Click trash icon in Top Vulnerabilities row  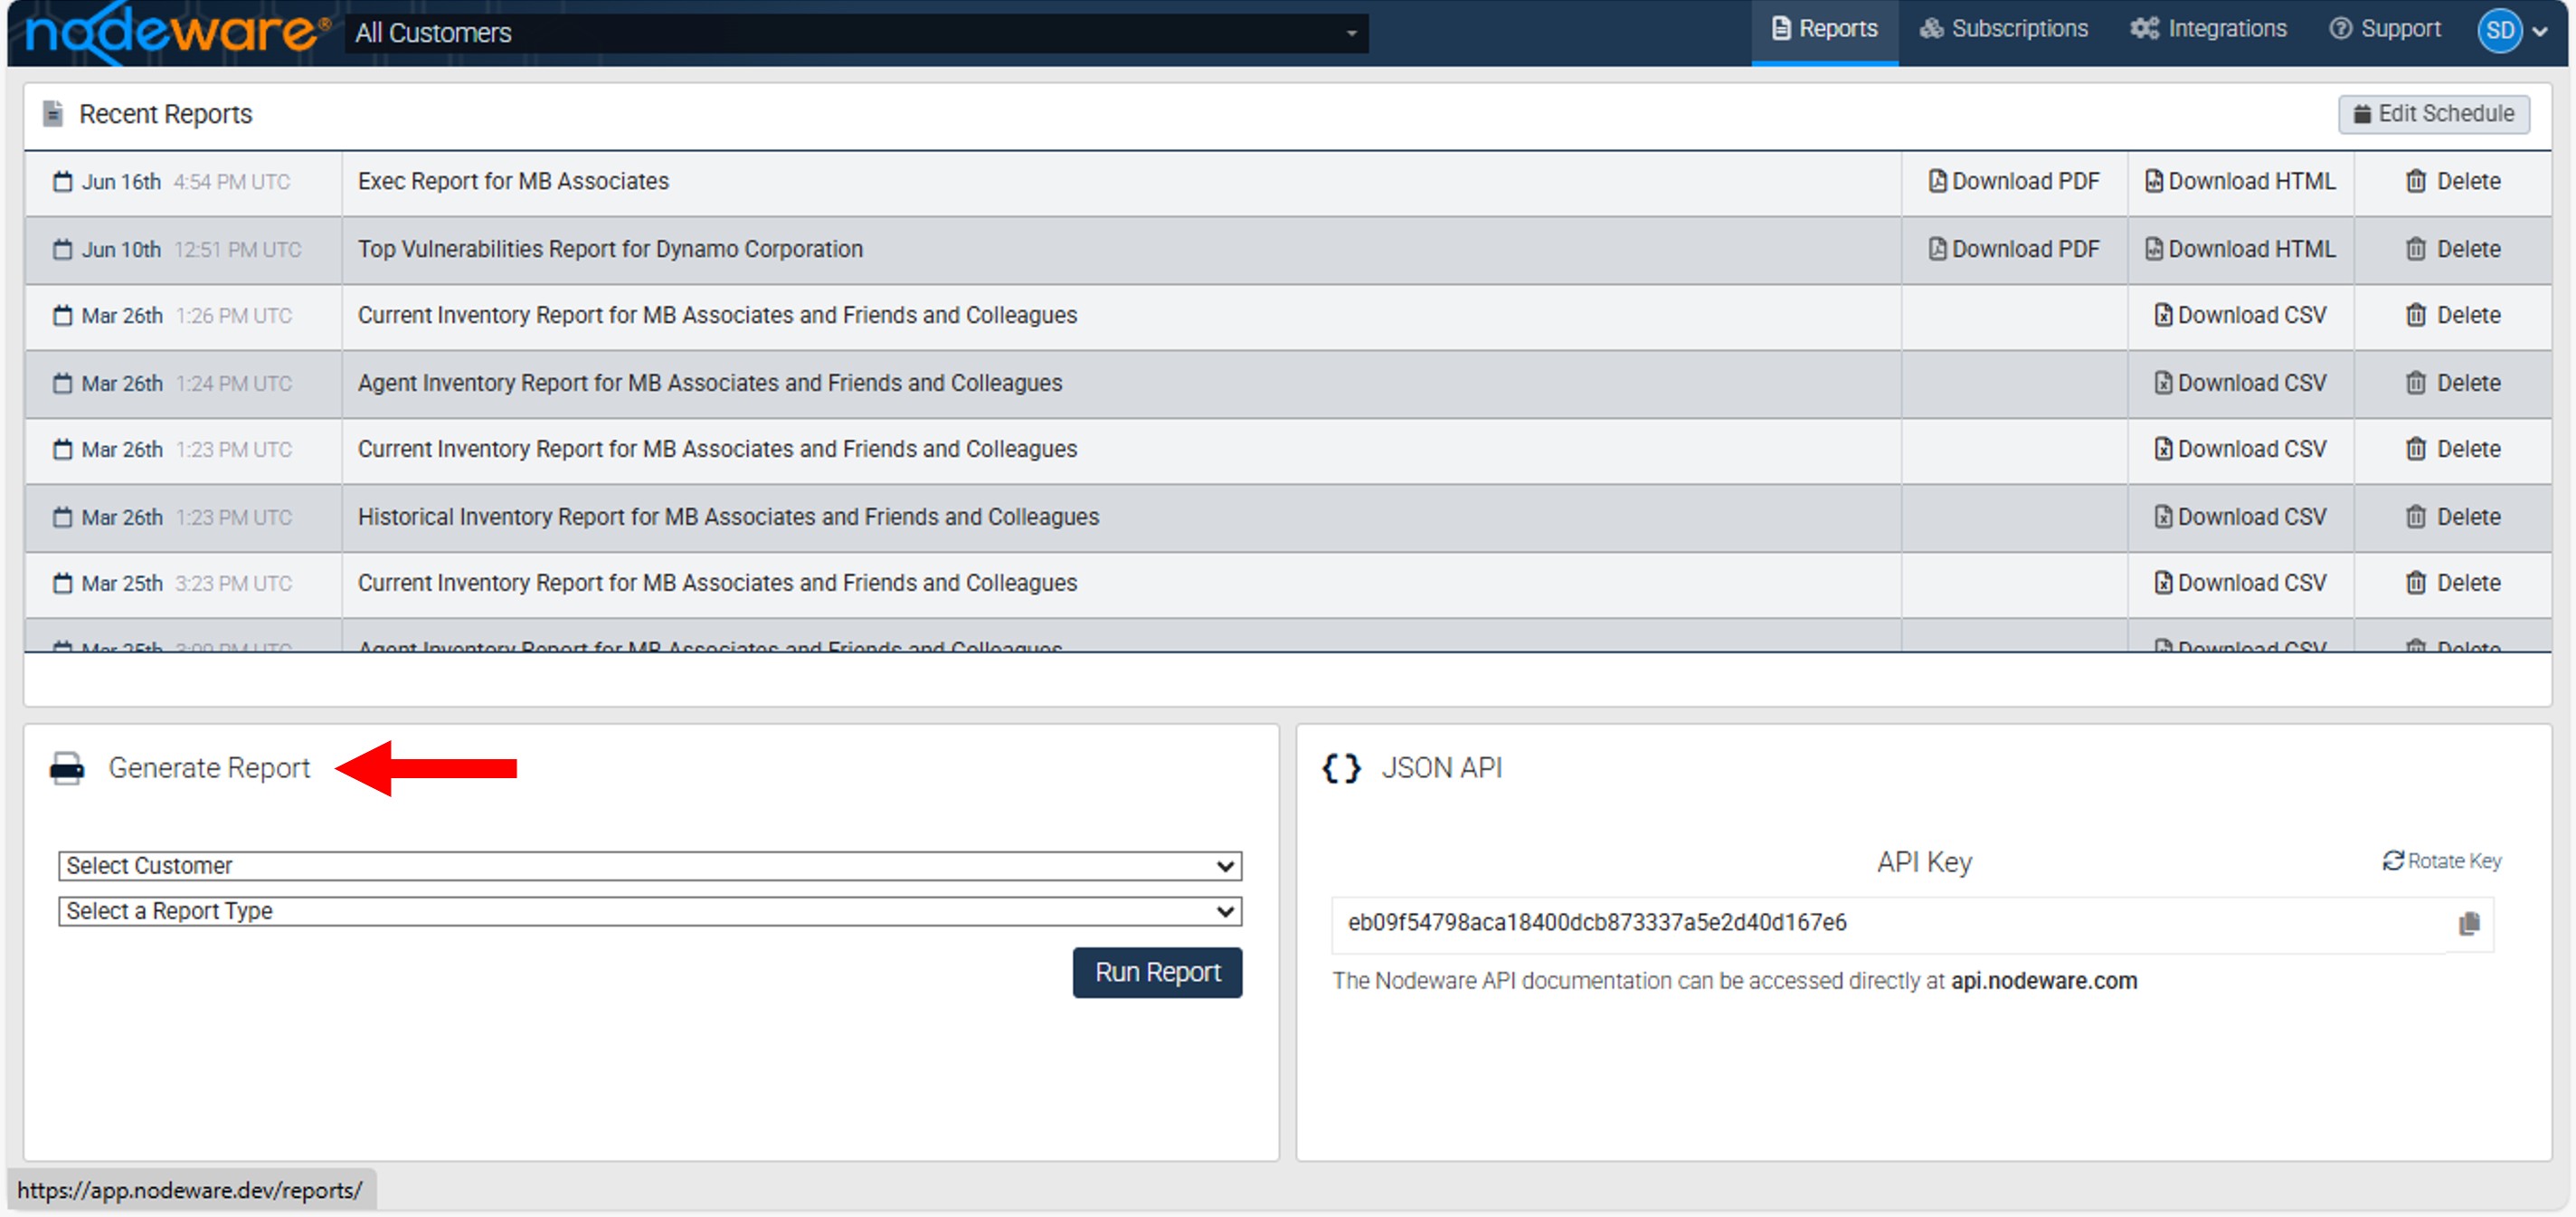coord(2415,249)
